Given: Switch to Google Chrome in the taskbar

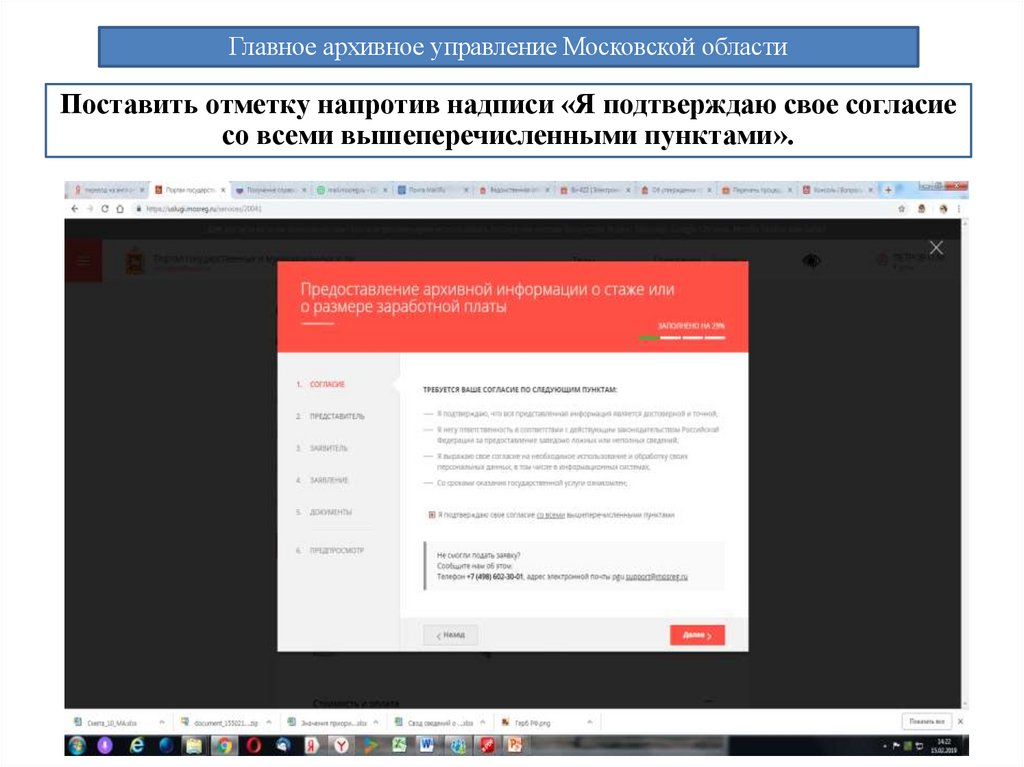Looking at the screenshot, I should pyautogui.click(x=224, y=745).
